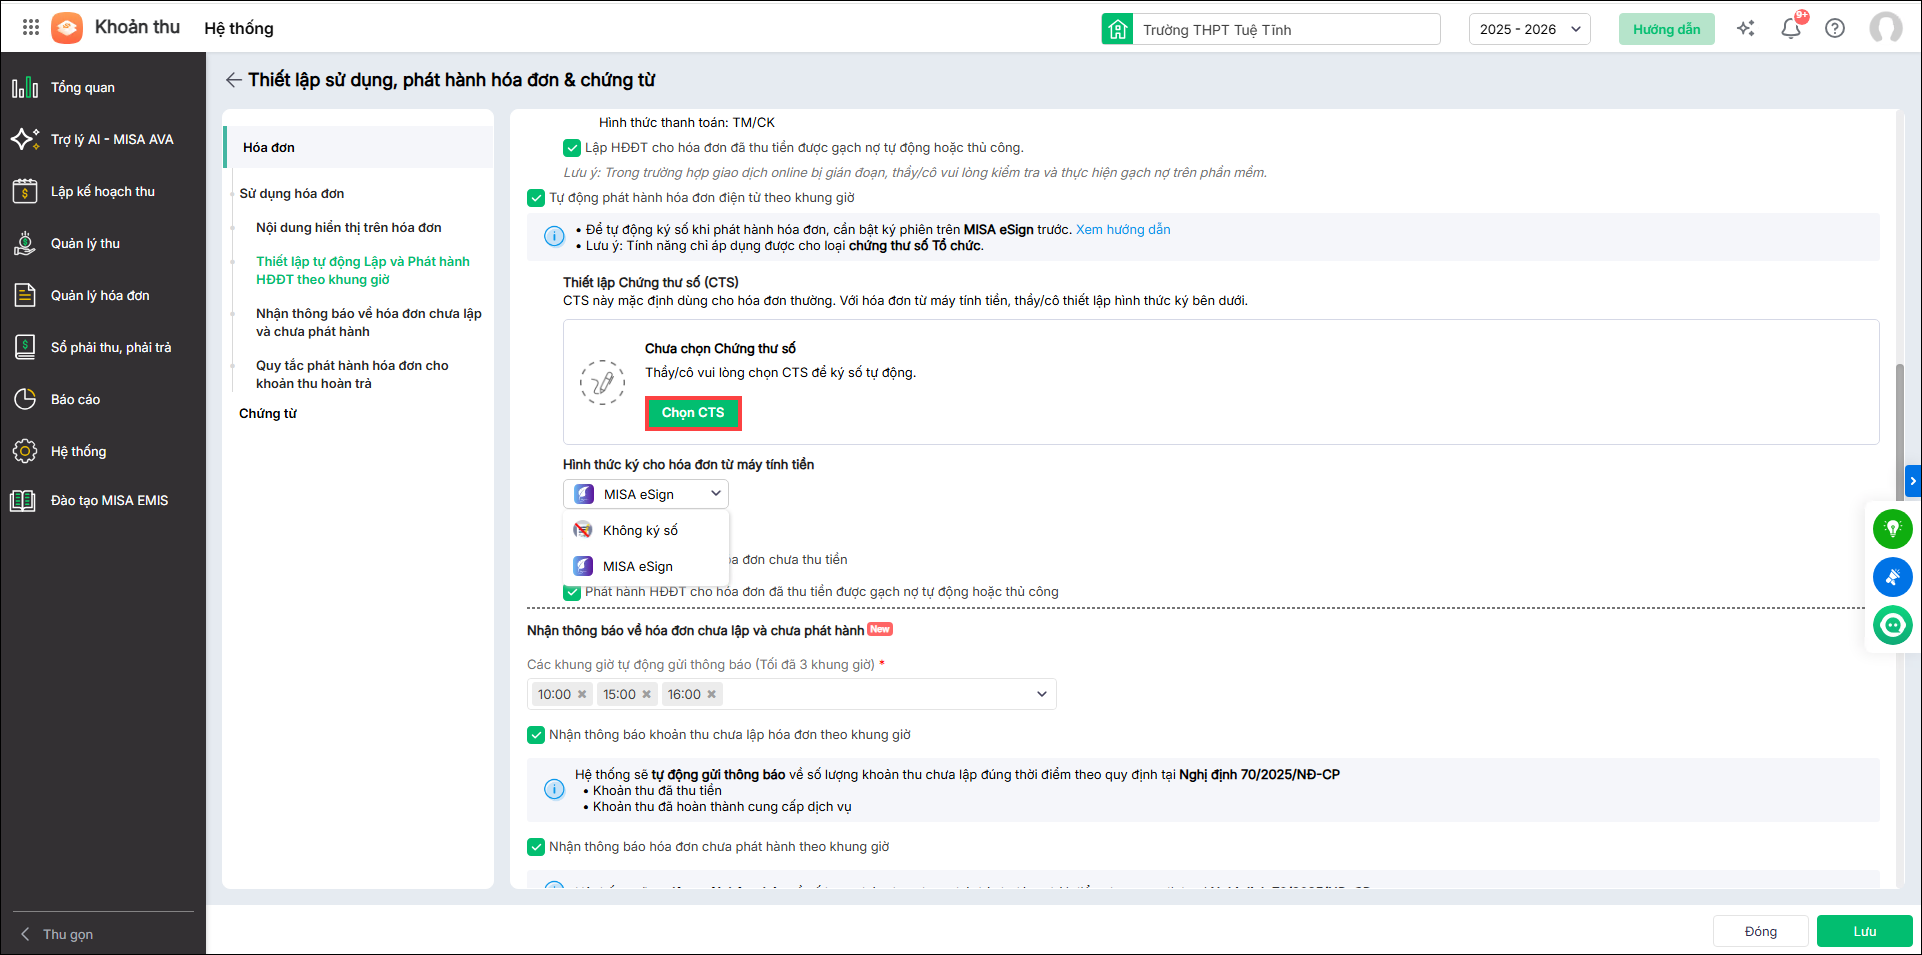Screen dimensions: 1922x955
Task: Open the green chat support floating icon
Action: click(1892, 625)
